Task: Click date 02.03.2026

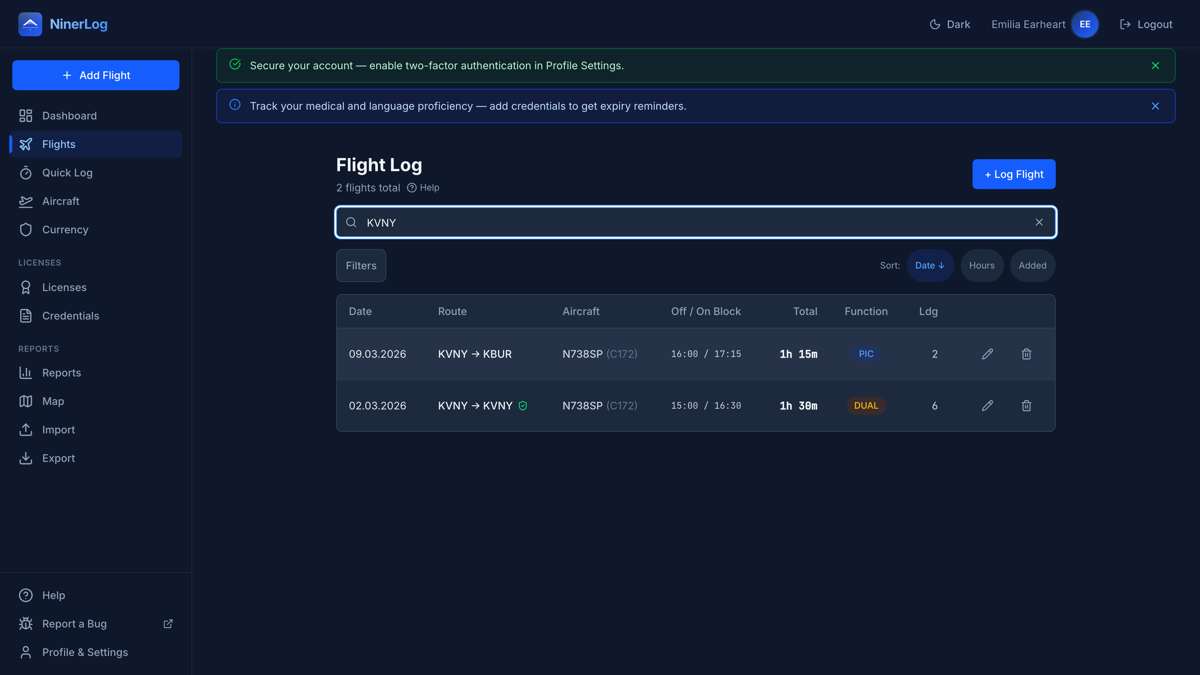Action: click(377, 406)
